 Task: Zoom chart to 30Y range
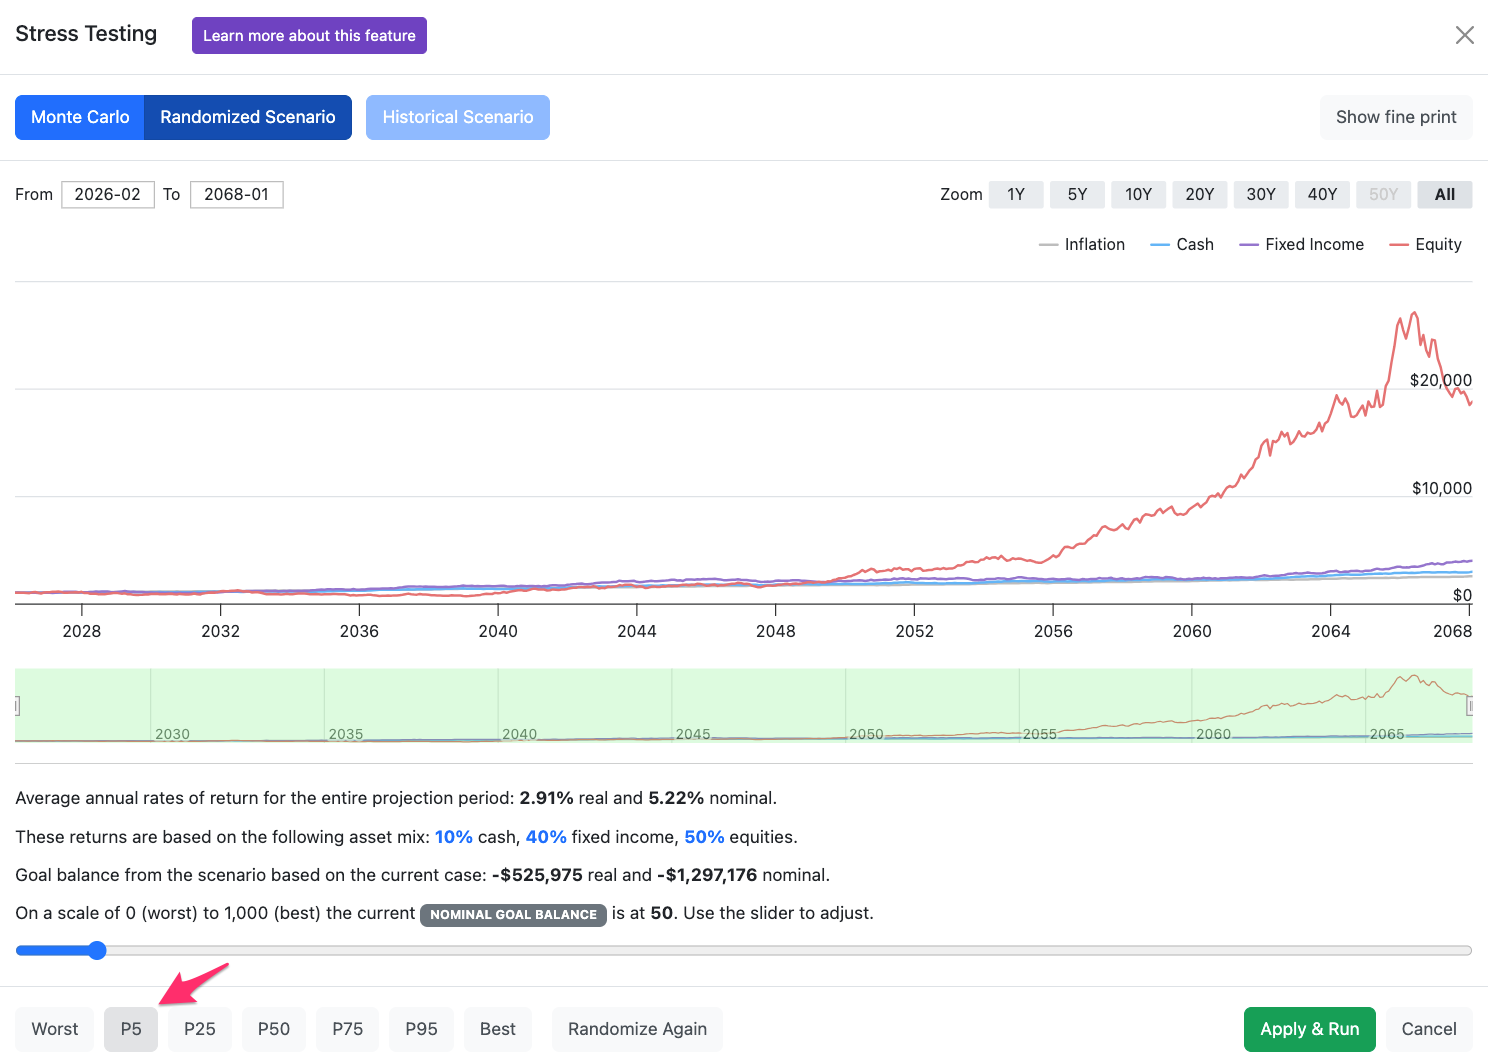click(x=1261, y=194)
